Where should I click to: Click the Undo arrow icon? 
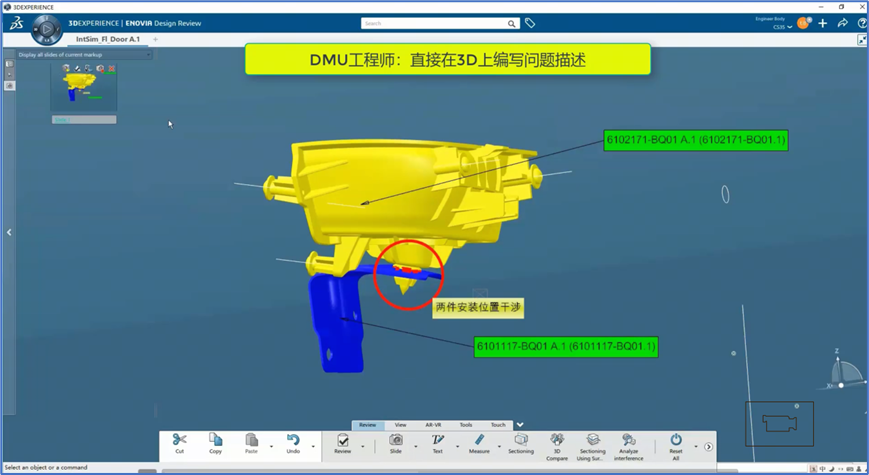point(293,440)
